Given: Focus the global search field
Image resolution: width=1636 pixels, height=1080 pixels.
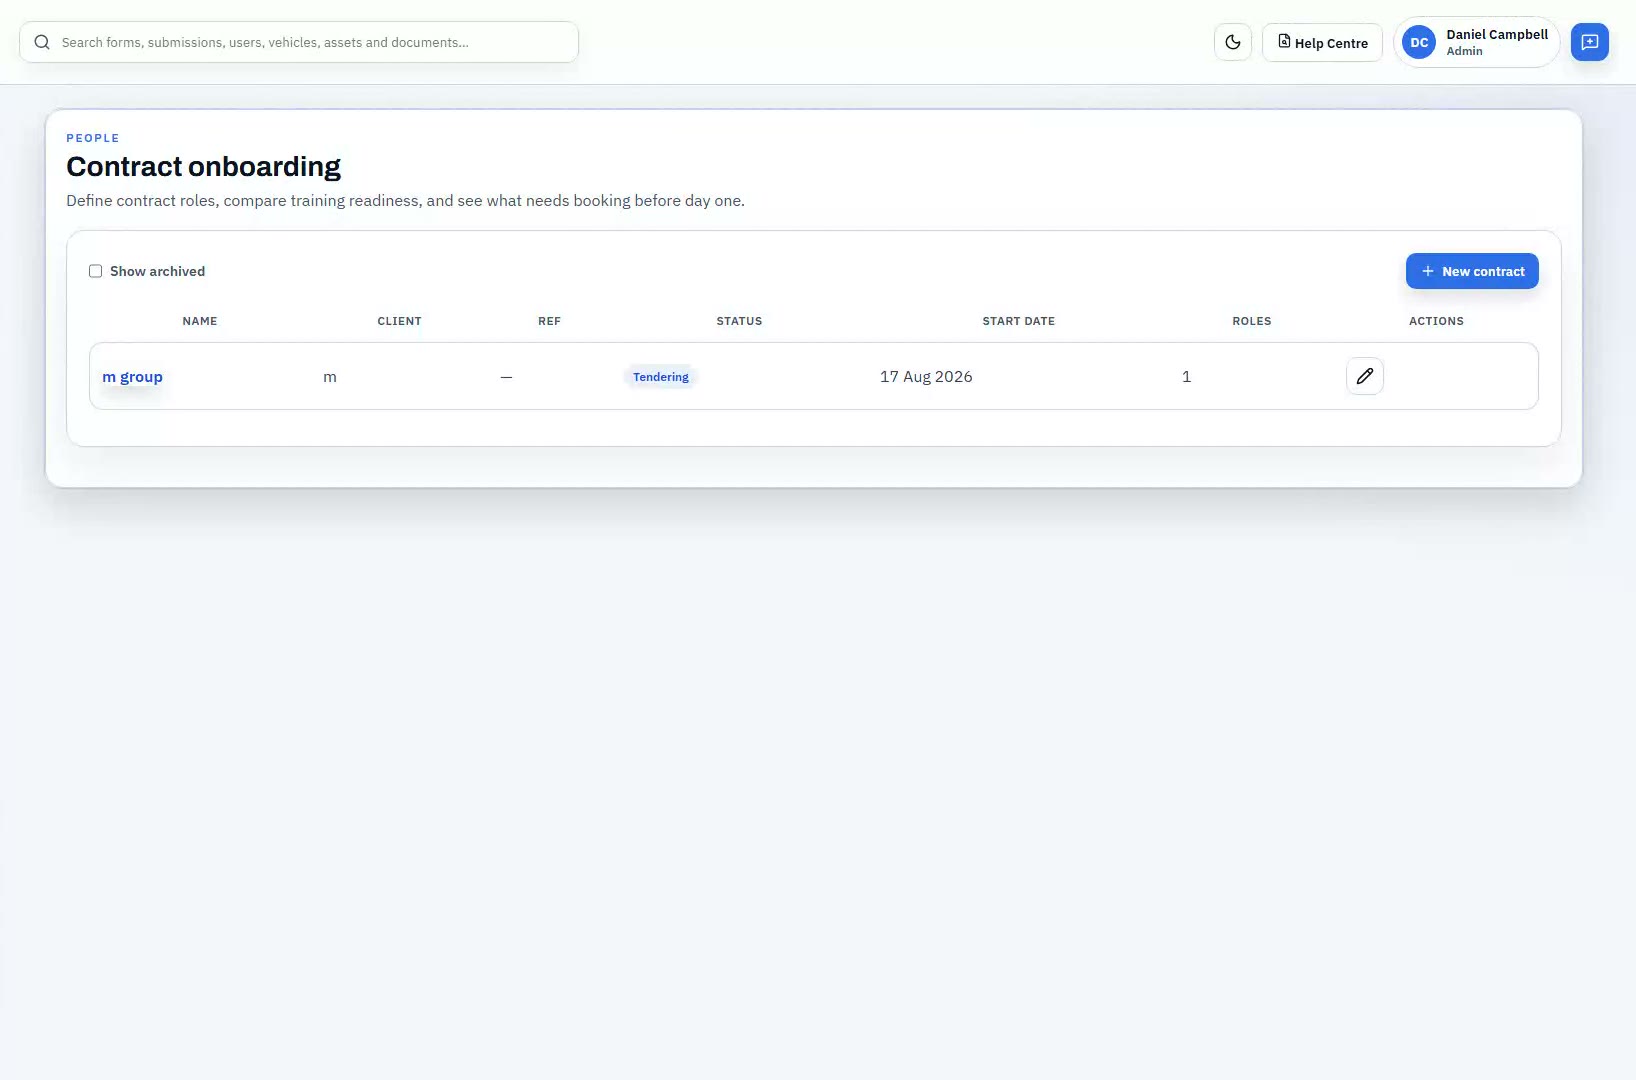Looking at the screenshot, I should tap(299, 42).
